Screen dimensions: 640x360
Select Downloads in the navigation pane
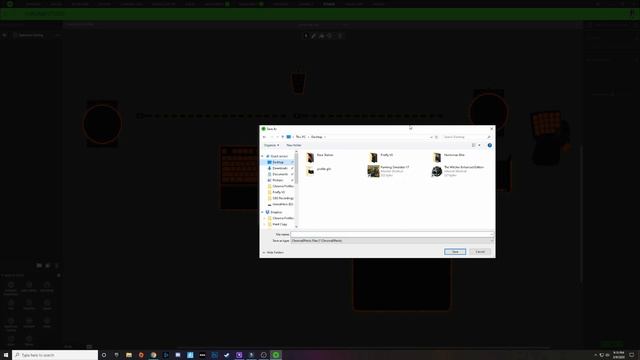coord(280,168)
